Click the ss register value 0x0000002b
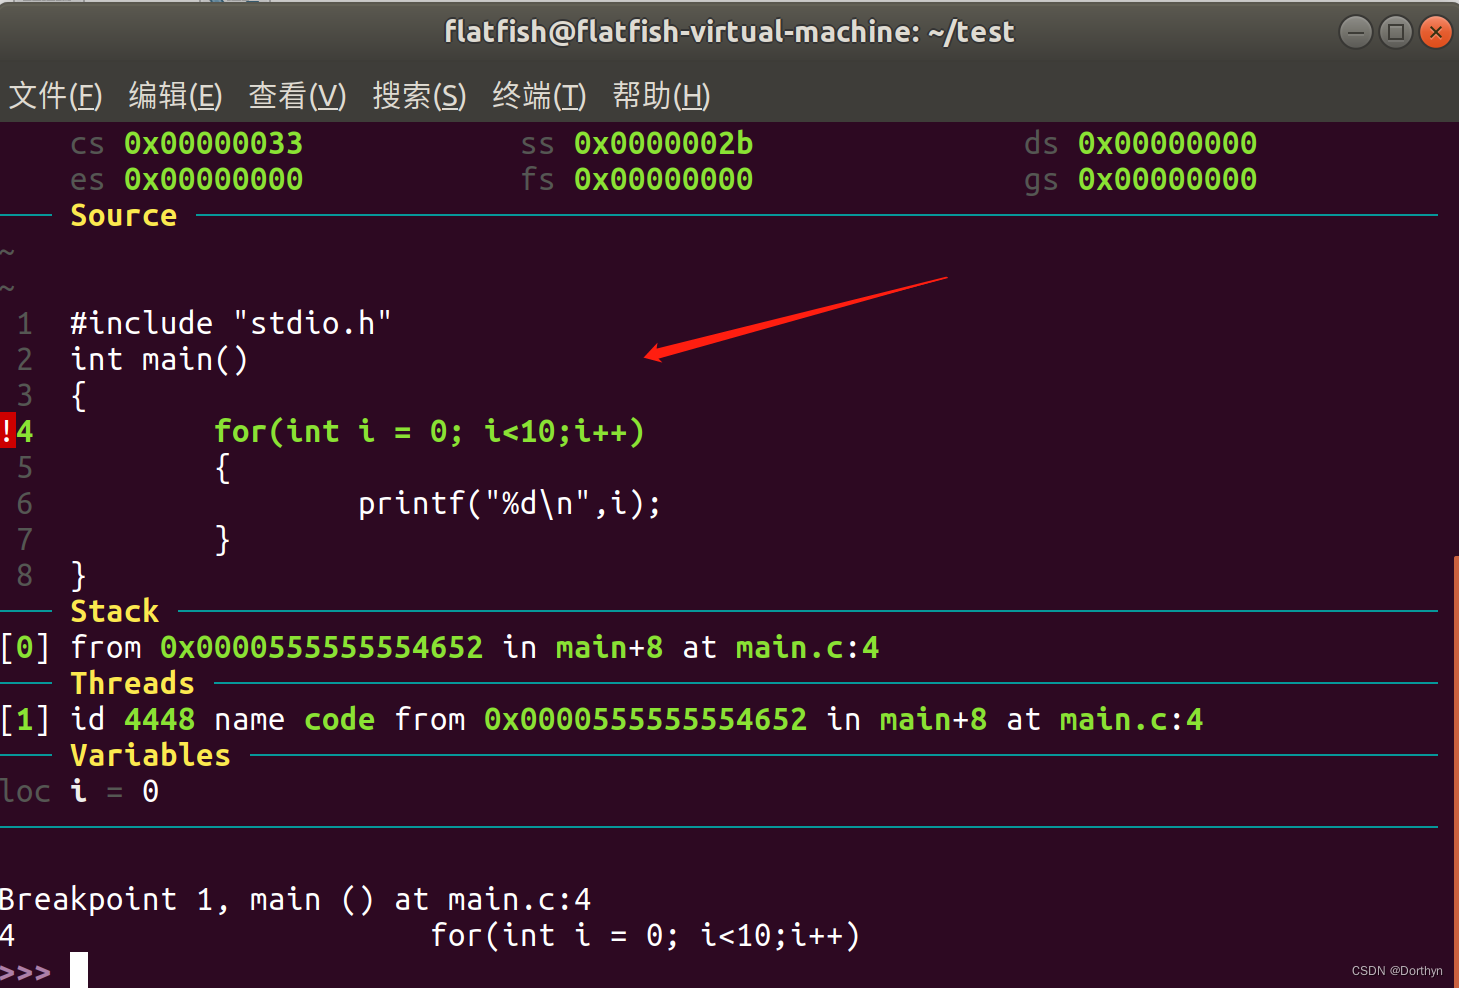Viewport: 1459px width, 988px height. (x=664, y=143)
